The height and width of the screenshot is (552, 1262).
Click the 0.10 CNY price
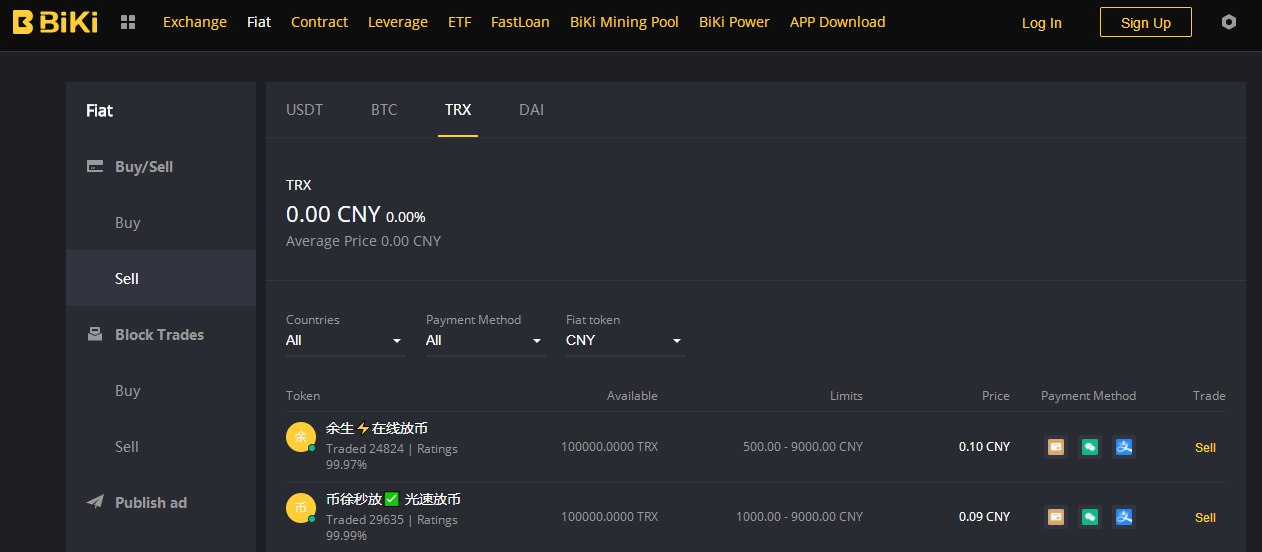pos(984,447)
